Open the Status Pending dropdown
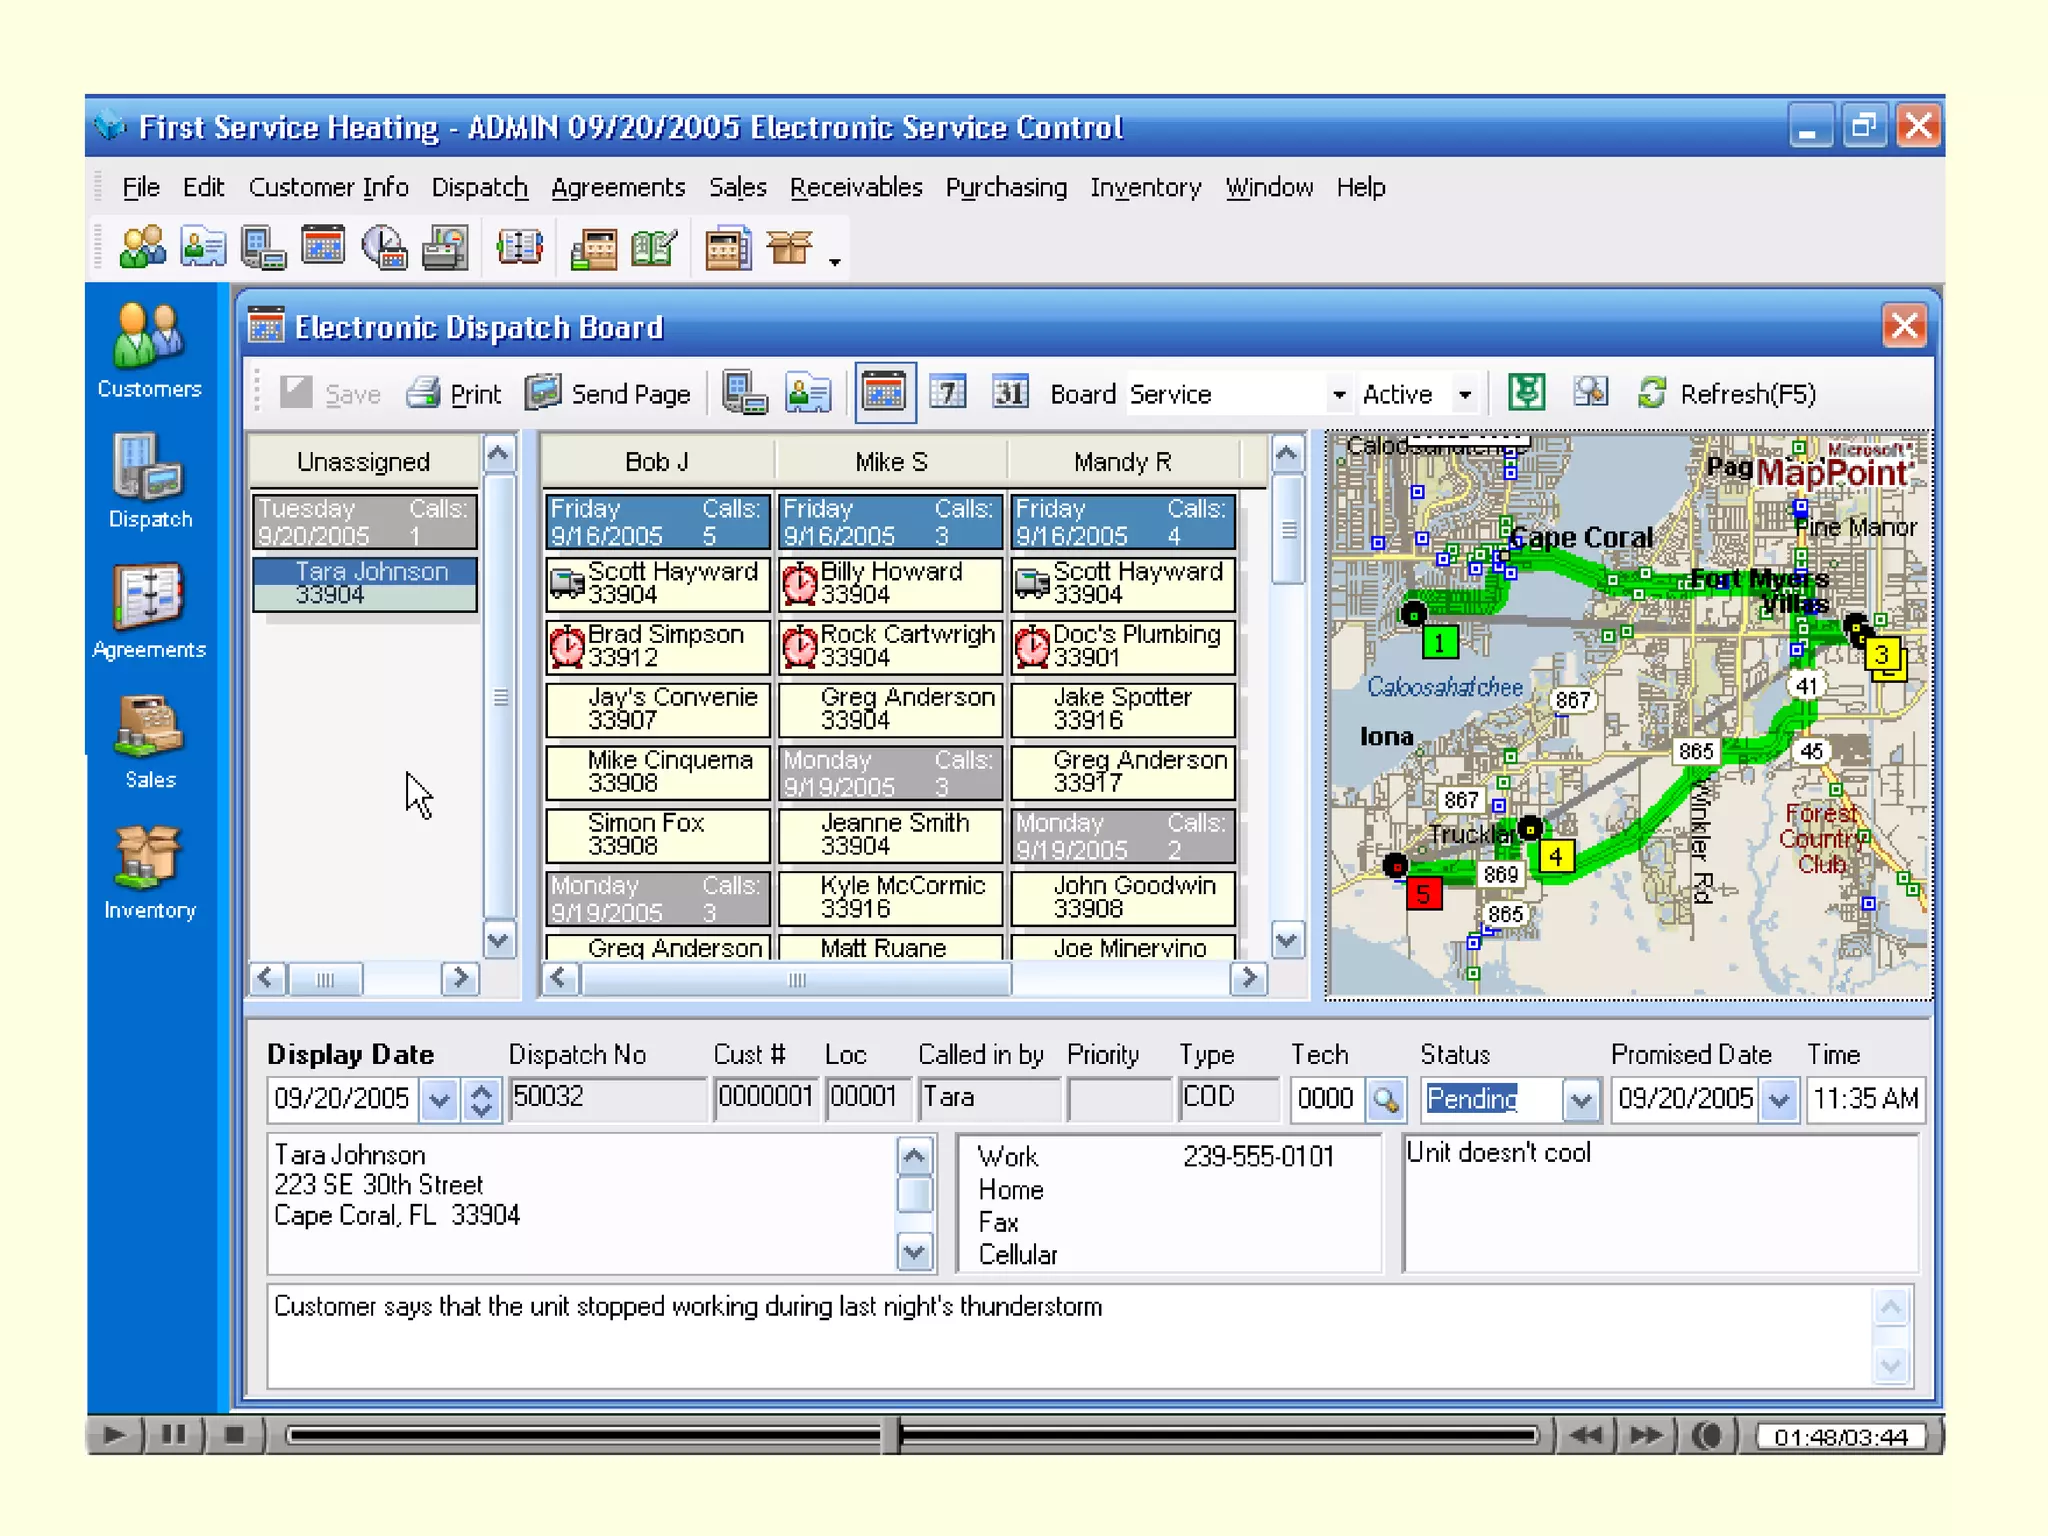2048x1536 pixels. [1580, 1100]
